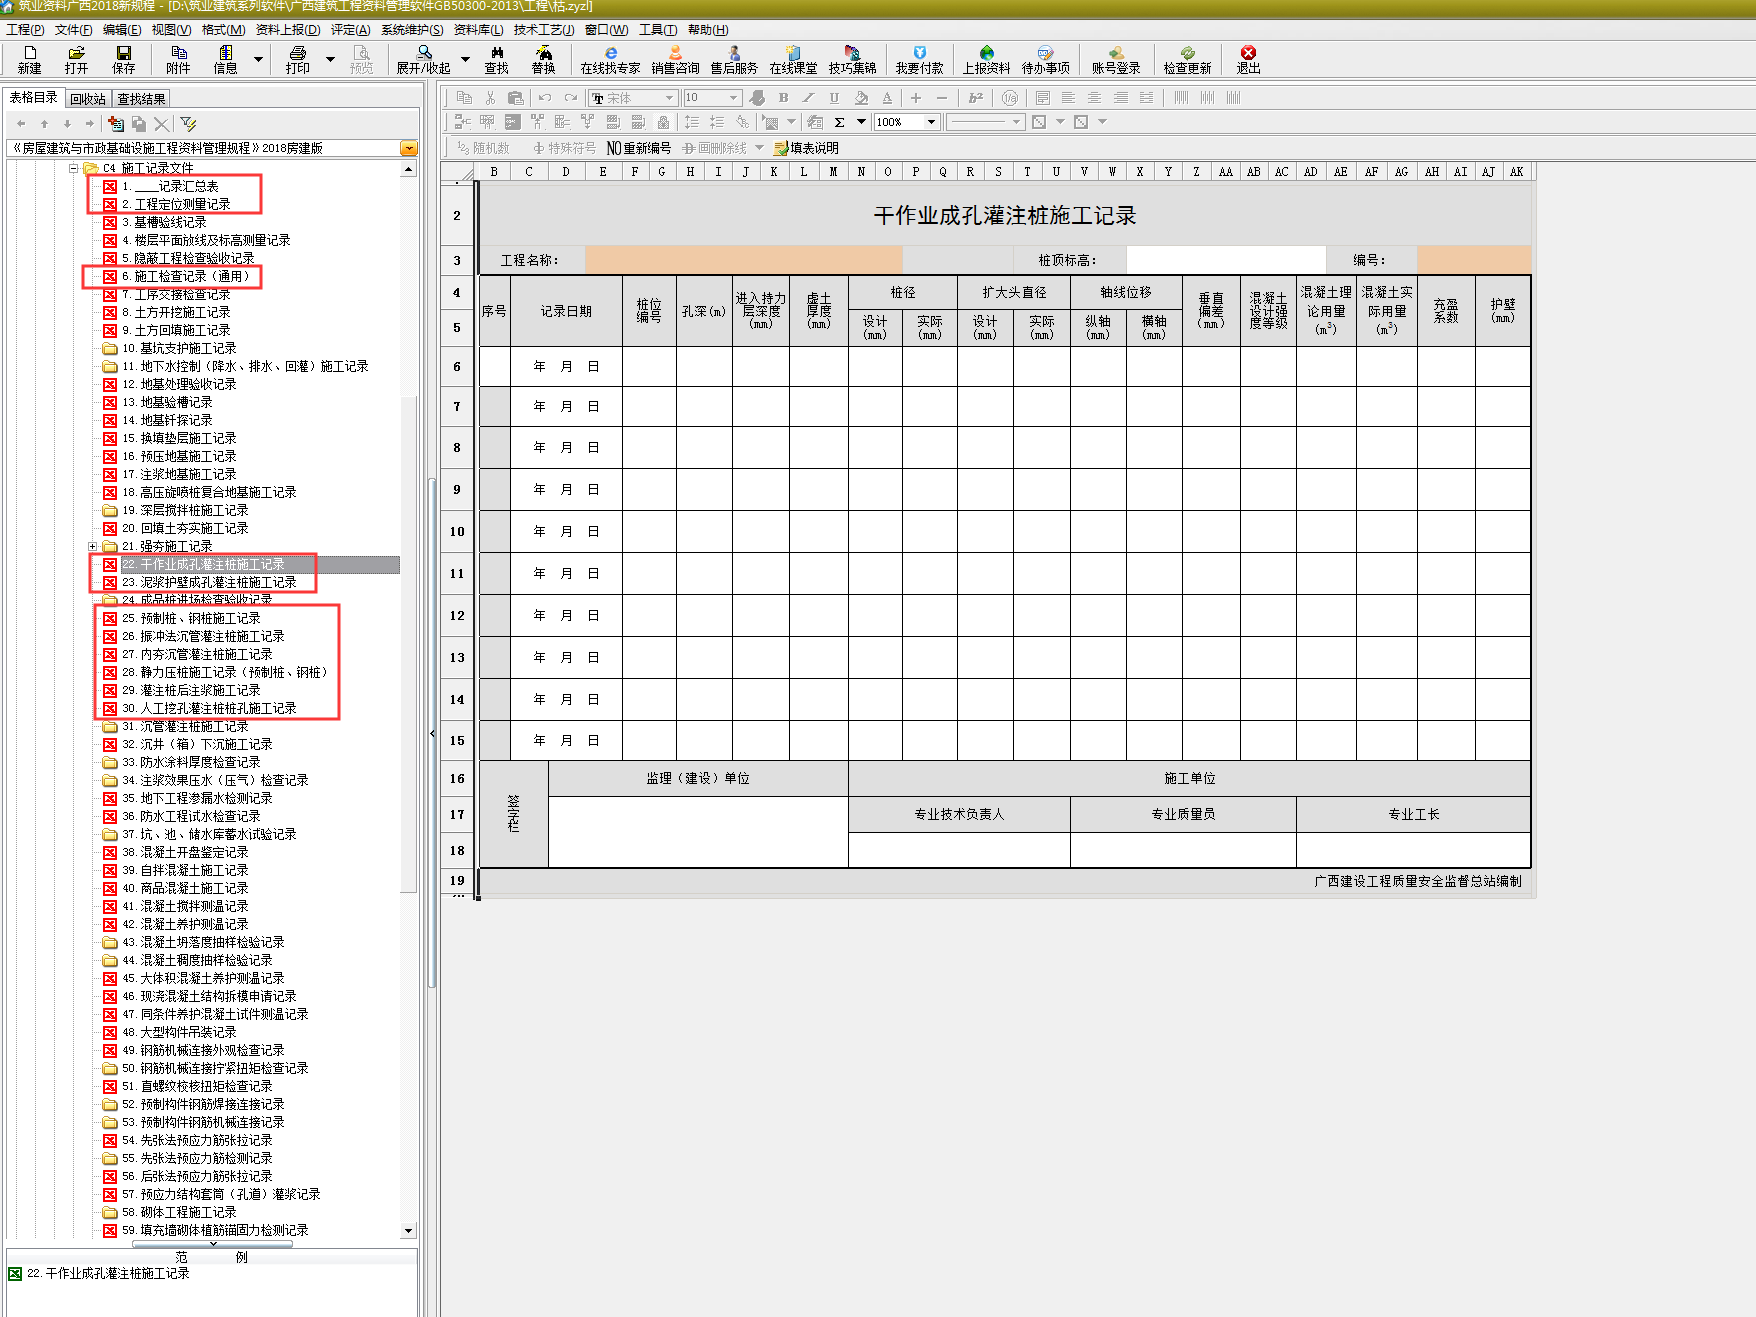The width and height of the screenshot is (1756, 1317).
Task: Select tree item 6. 施工检查记录（通用）
Action: tap(186, 276)
